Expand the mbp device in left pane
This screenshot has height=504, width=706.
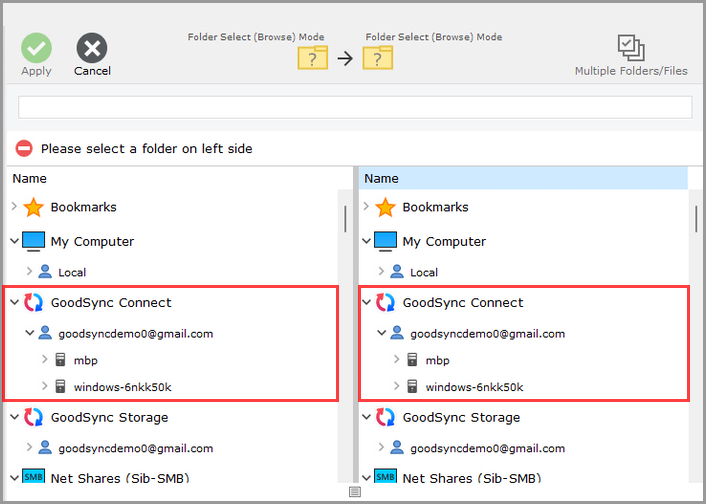45,360
